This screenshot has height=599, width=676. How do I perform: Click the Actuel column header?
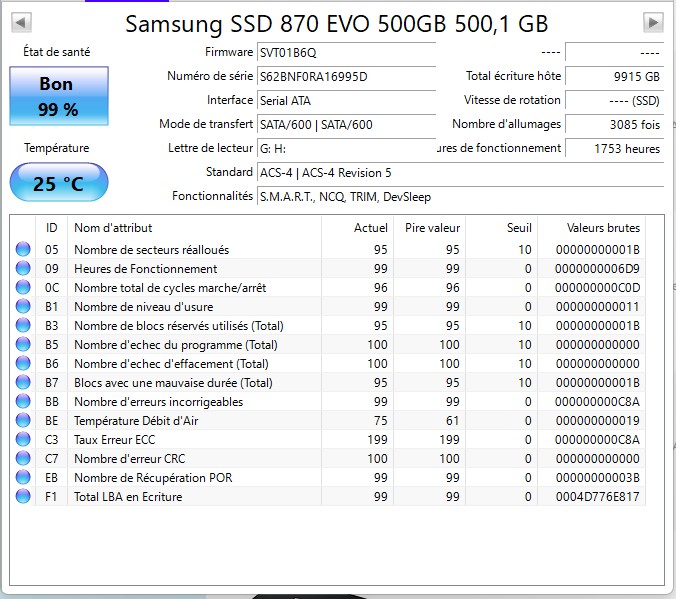357,228
